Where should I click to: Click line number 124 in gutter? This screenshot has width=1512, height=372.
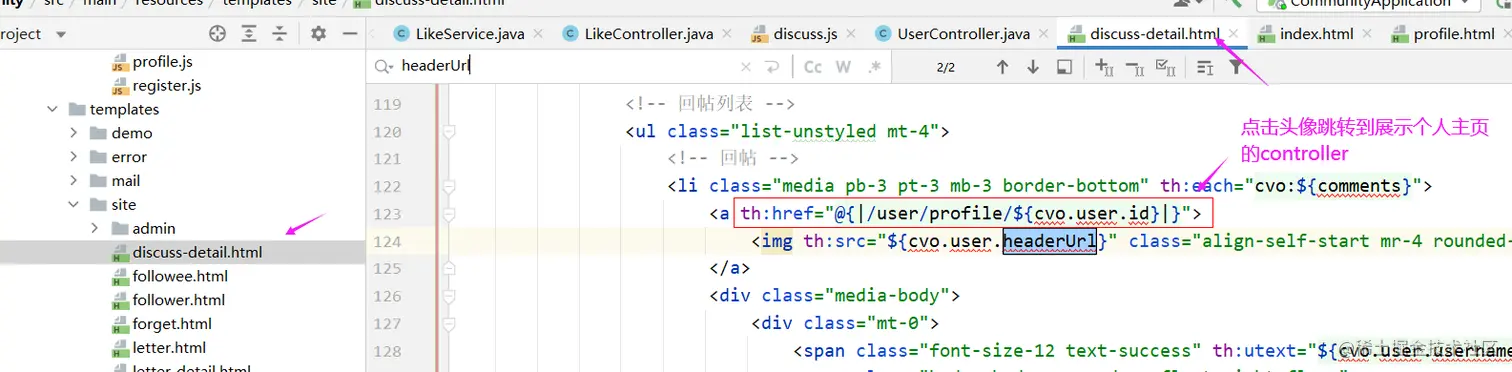point(386,241)
